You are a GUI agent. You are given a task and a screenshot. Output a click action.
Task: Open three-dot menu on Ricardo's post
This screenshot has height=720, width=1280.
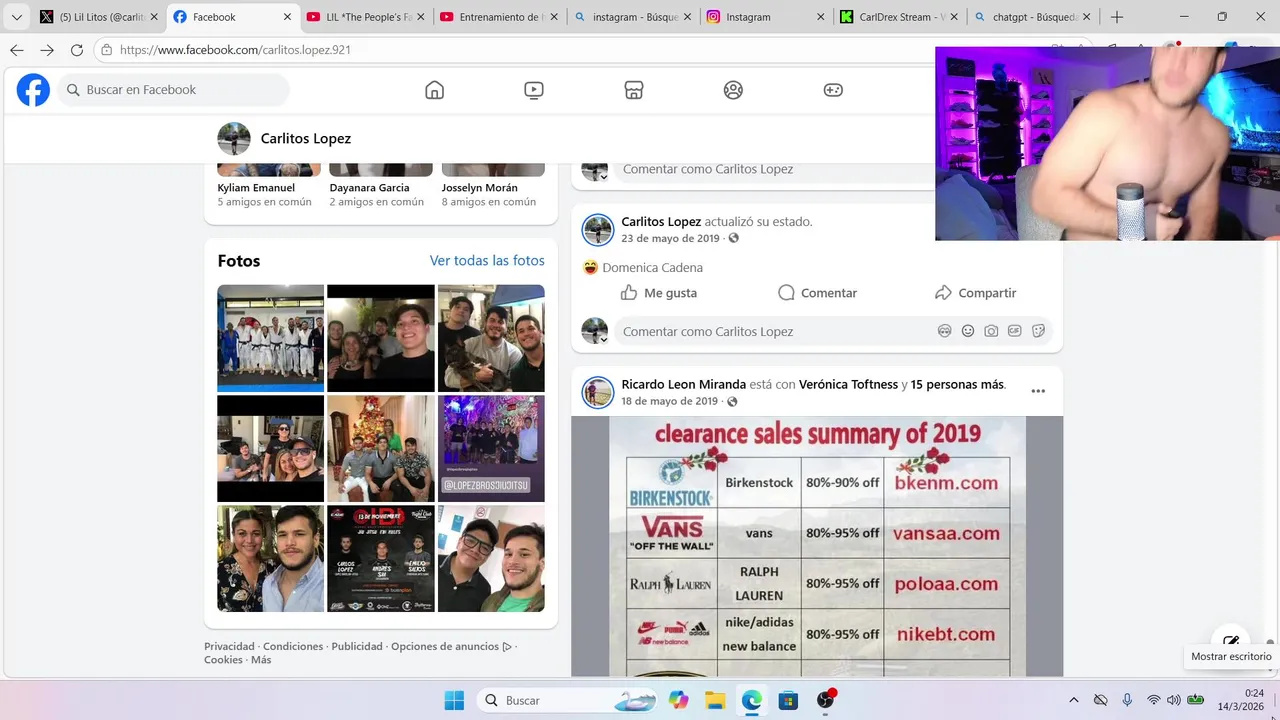click(x=1038, y=391)
